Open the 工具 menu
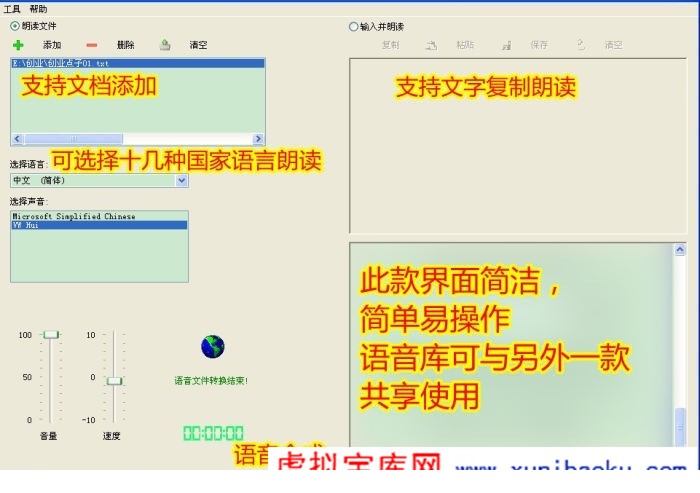 coord(12,9)
